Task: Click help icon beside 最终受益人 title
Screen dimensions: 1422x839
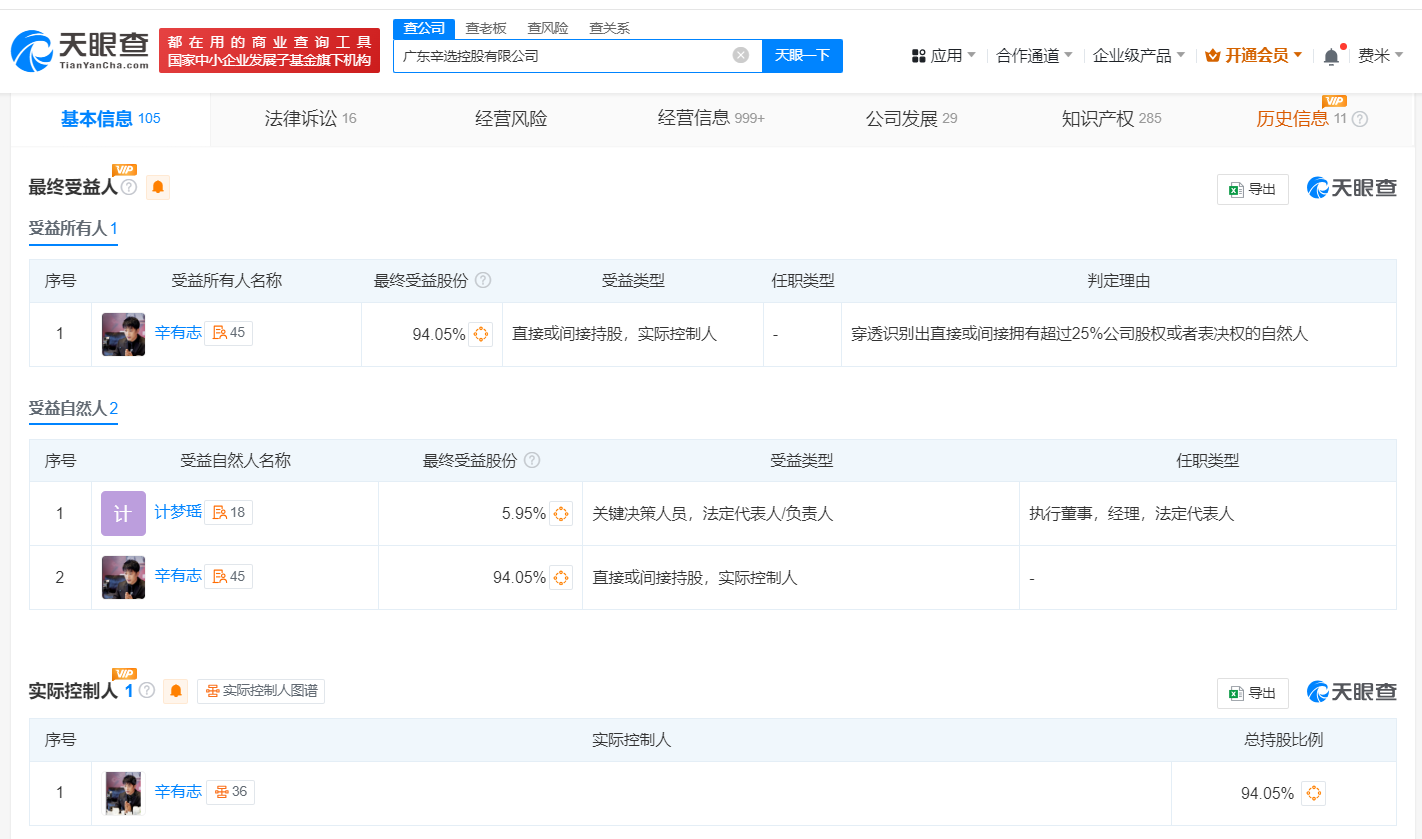Action: 129,187
